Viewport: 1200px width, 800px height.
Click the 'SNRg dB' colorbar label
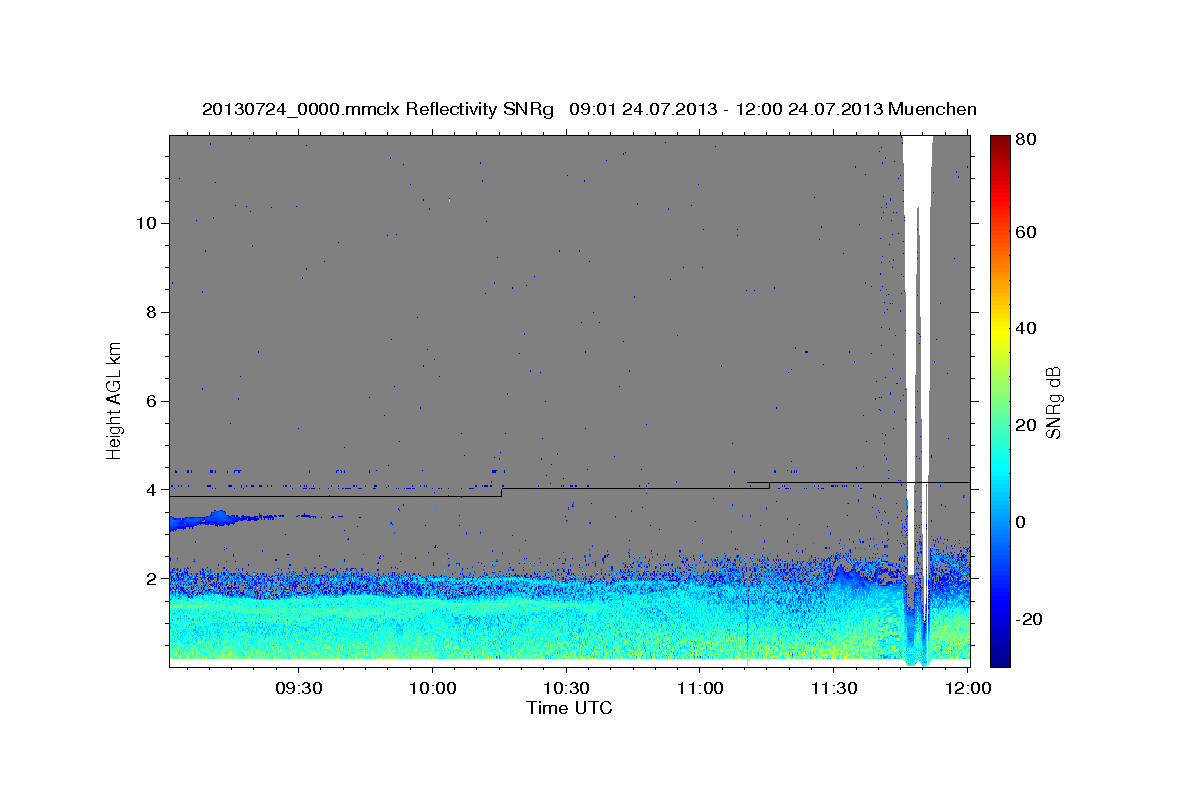tap(1052, 402)
